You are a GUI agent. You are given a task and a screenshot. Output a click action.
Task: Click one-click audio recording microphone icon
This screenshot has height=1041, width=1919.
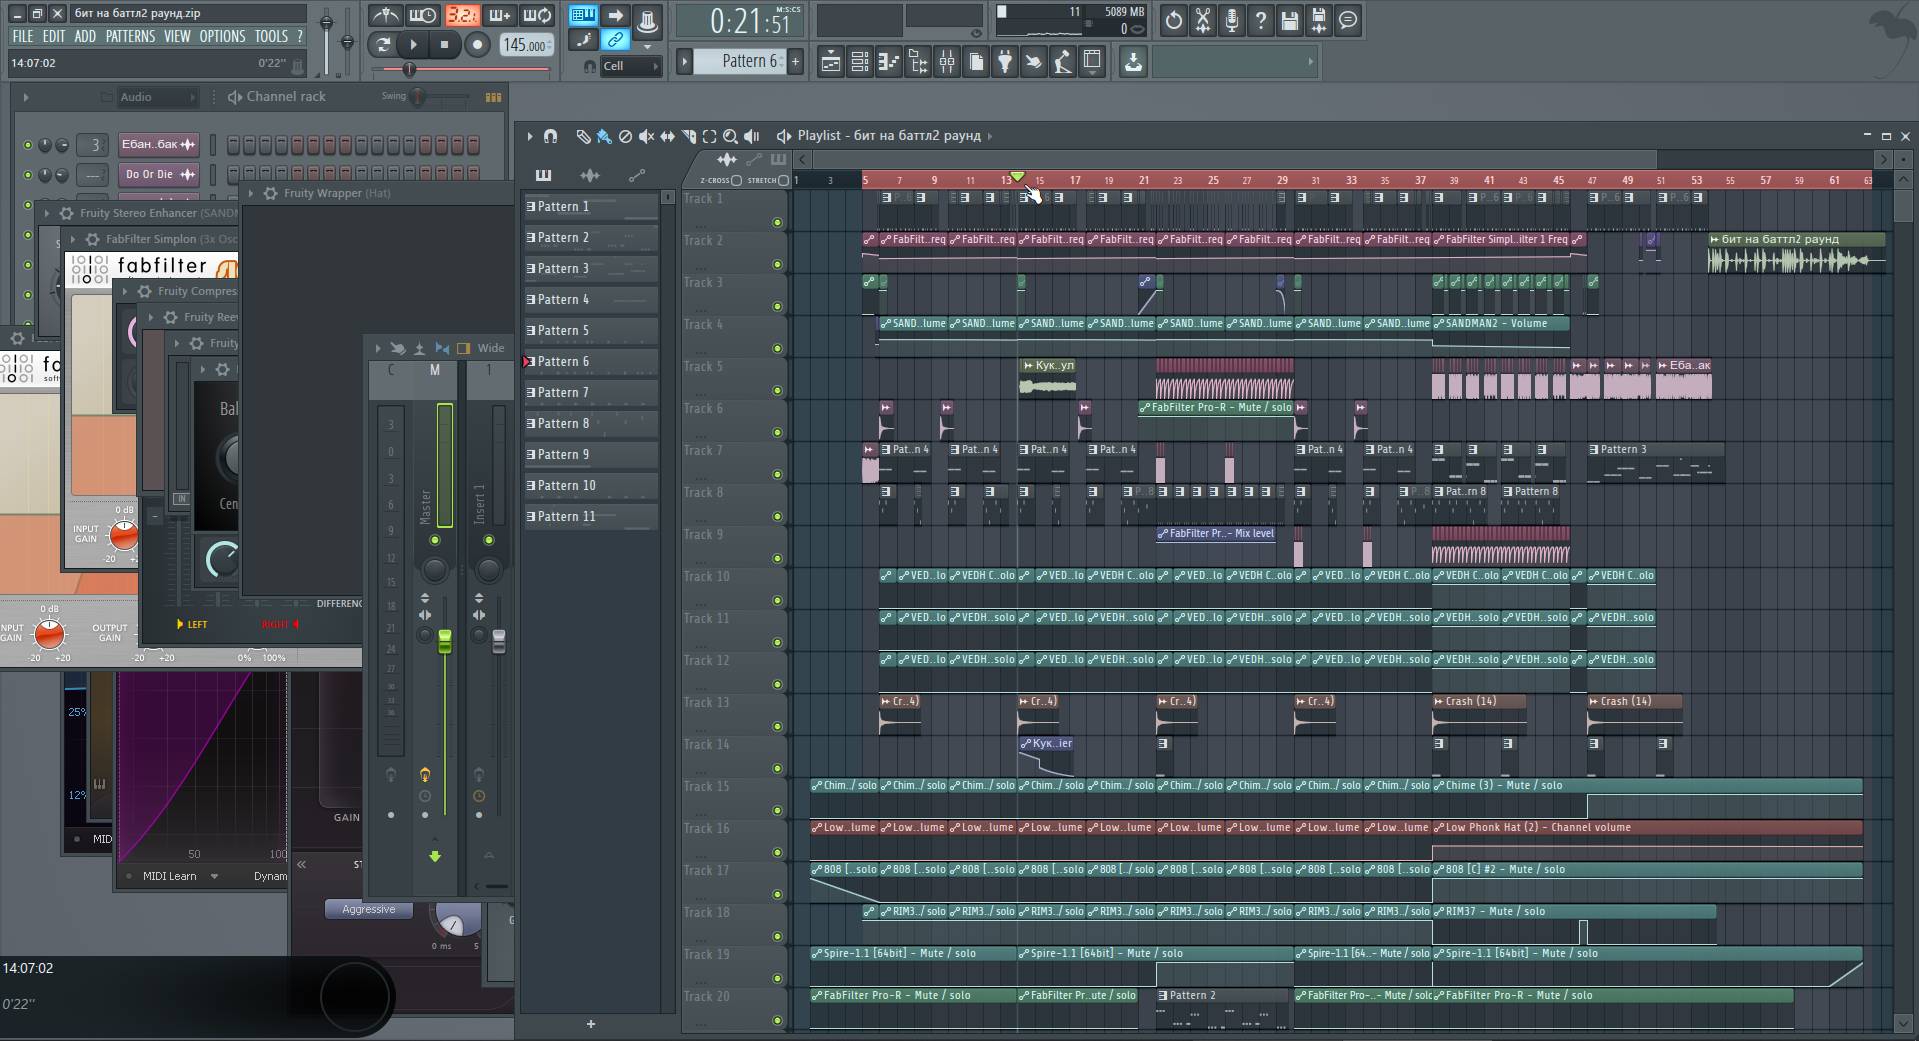click(x=1232, y=20)
